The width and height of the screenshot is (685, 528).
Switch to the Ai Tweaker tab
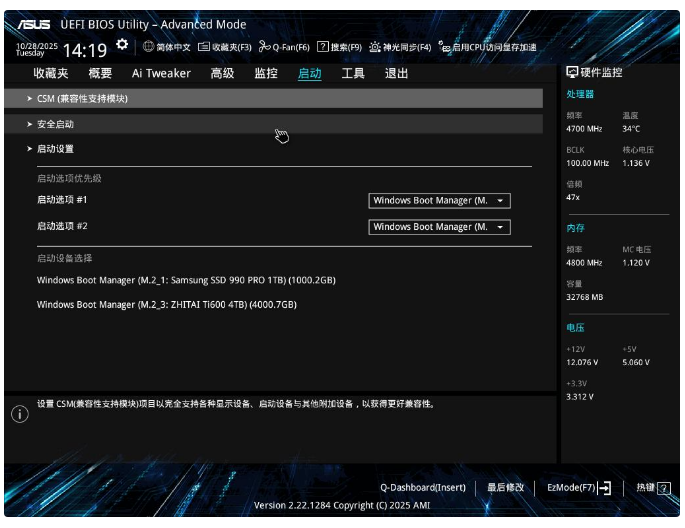pos(161,73)
